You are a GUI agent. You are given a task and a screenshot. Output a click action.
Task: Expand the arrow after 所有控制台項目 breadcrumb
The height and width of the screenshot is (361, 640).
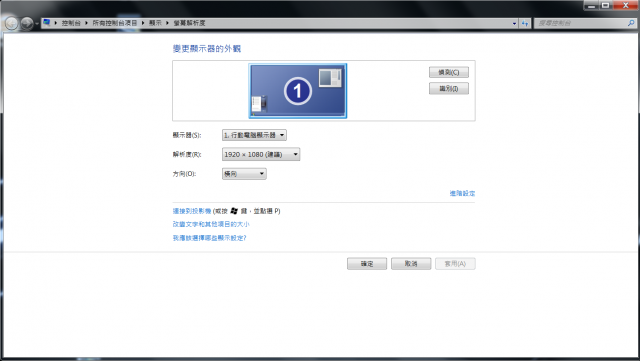[x=143, y=23]
